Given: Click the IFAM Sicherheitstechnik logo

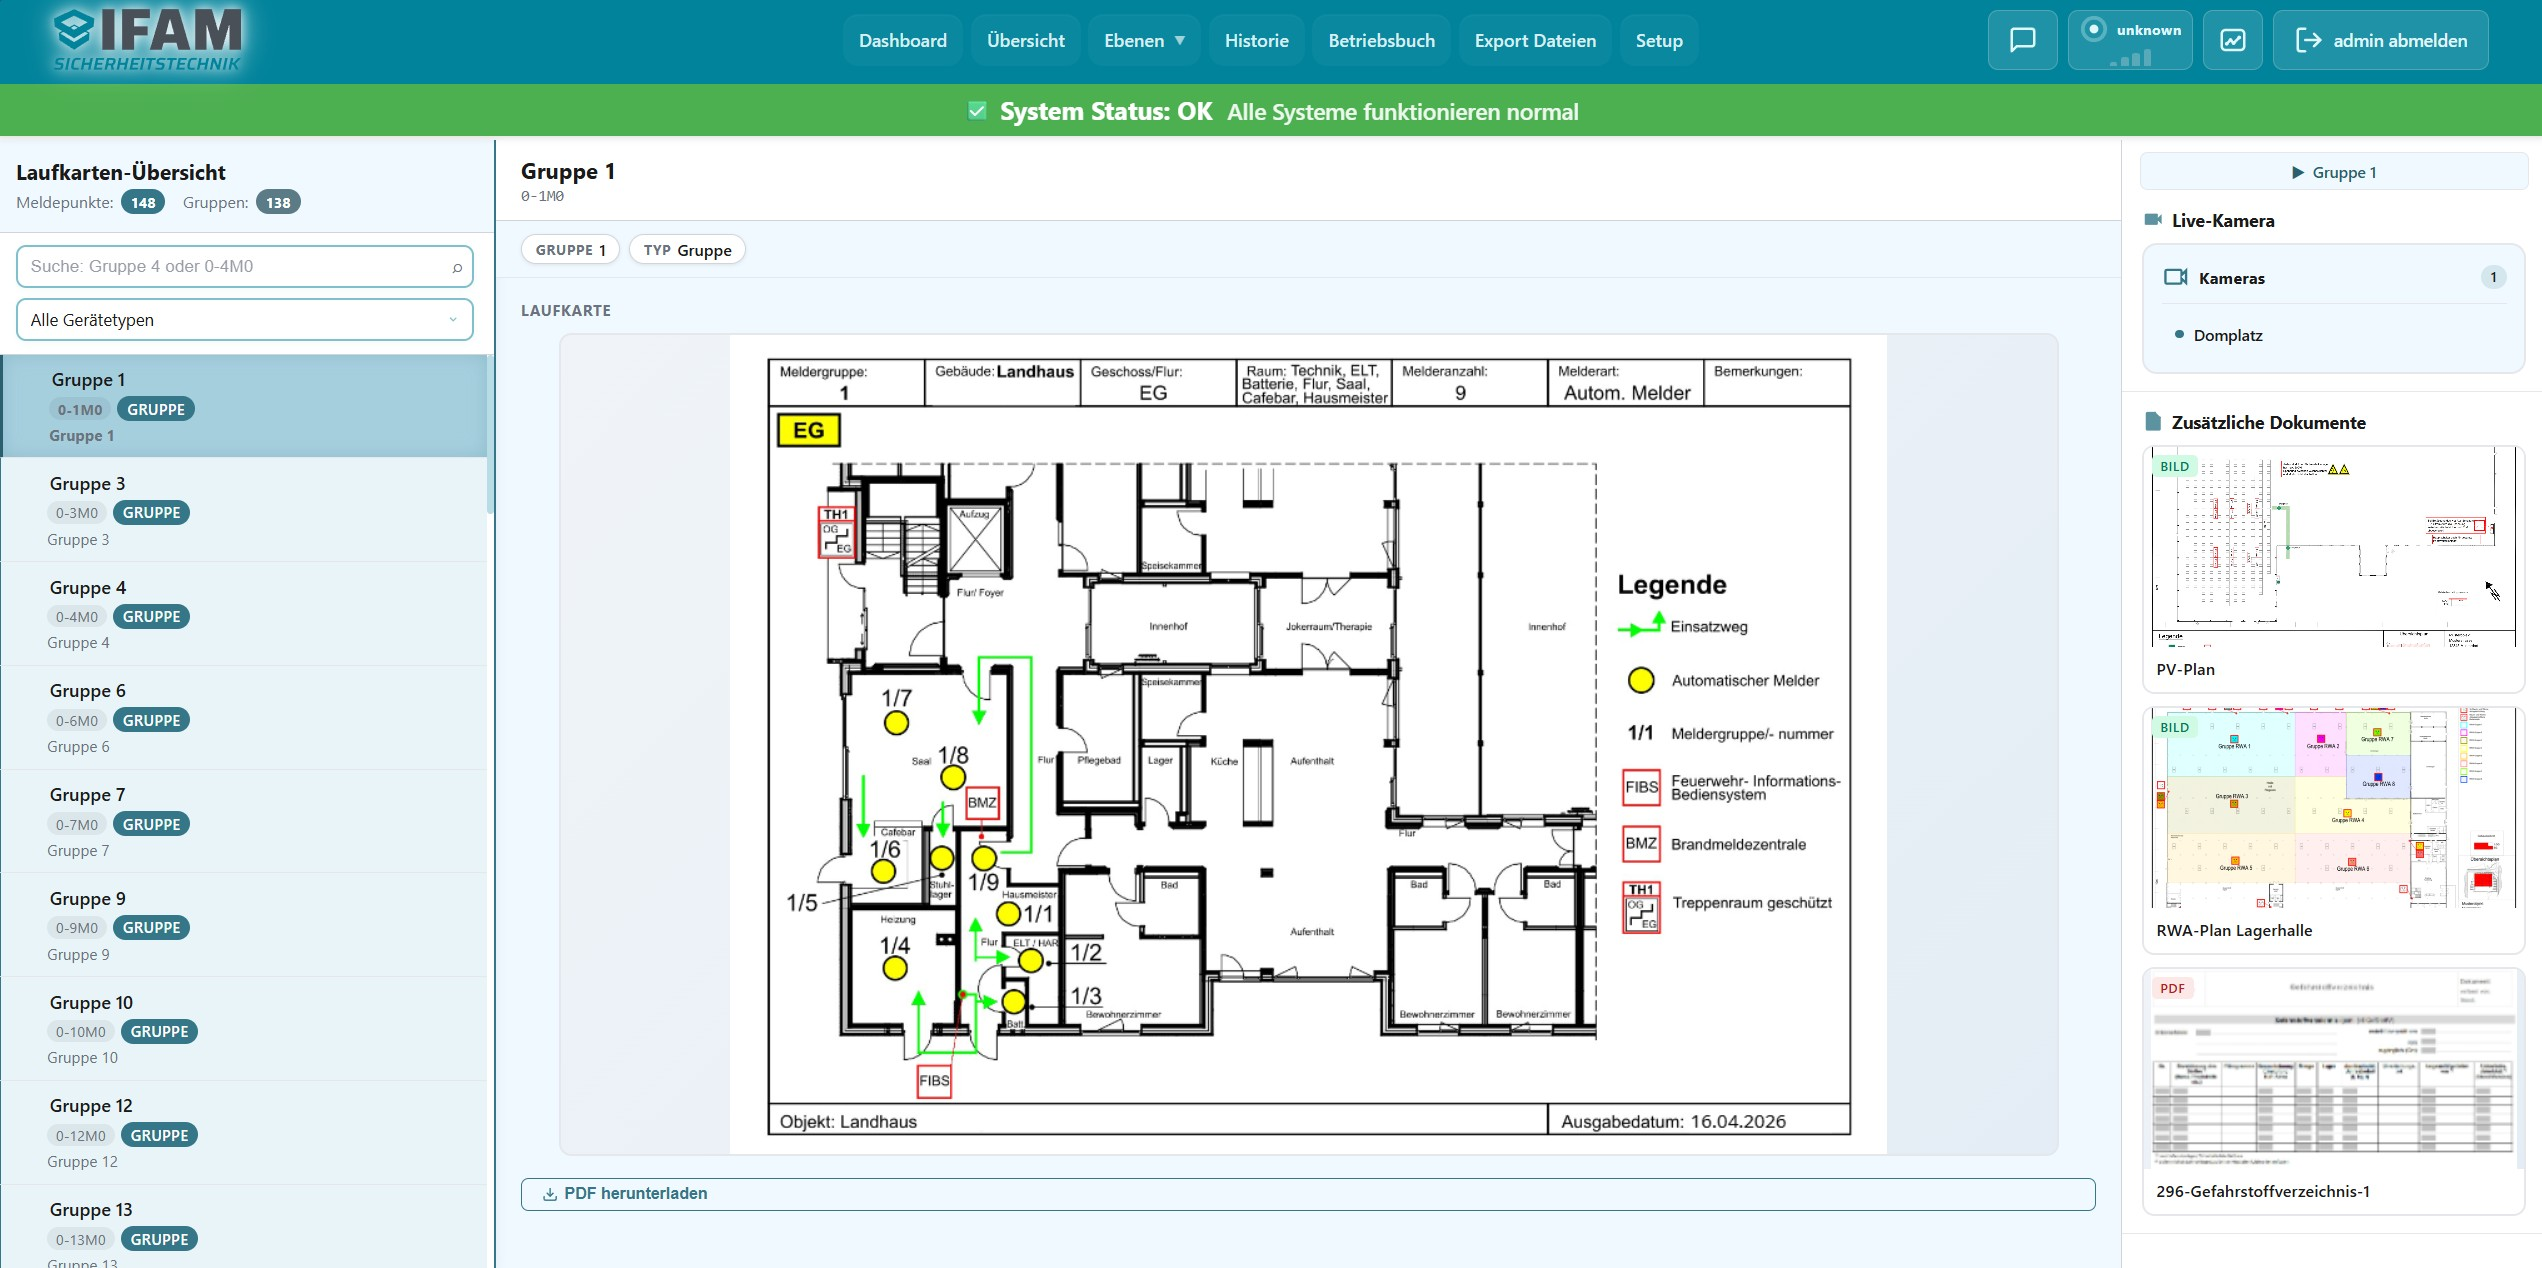Looking at the screenshot, I should [148, 40].
